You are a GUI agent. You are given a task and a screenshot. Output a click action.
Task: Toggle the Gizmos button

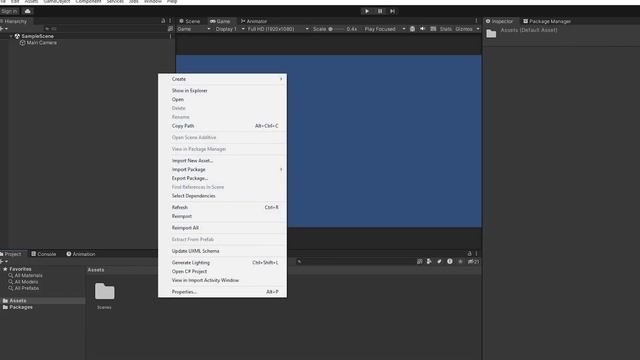click(464, 29)
